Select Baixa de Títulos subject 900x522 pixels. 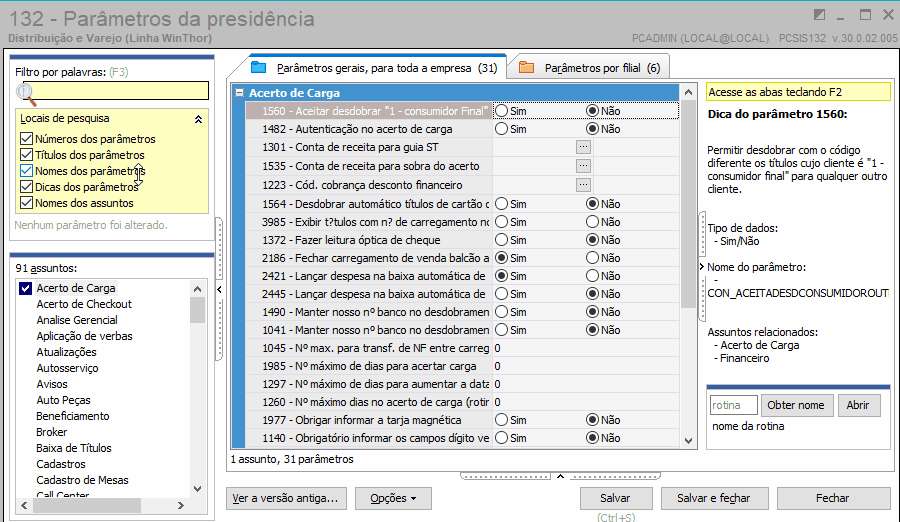(73, 448)
